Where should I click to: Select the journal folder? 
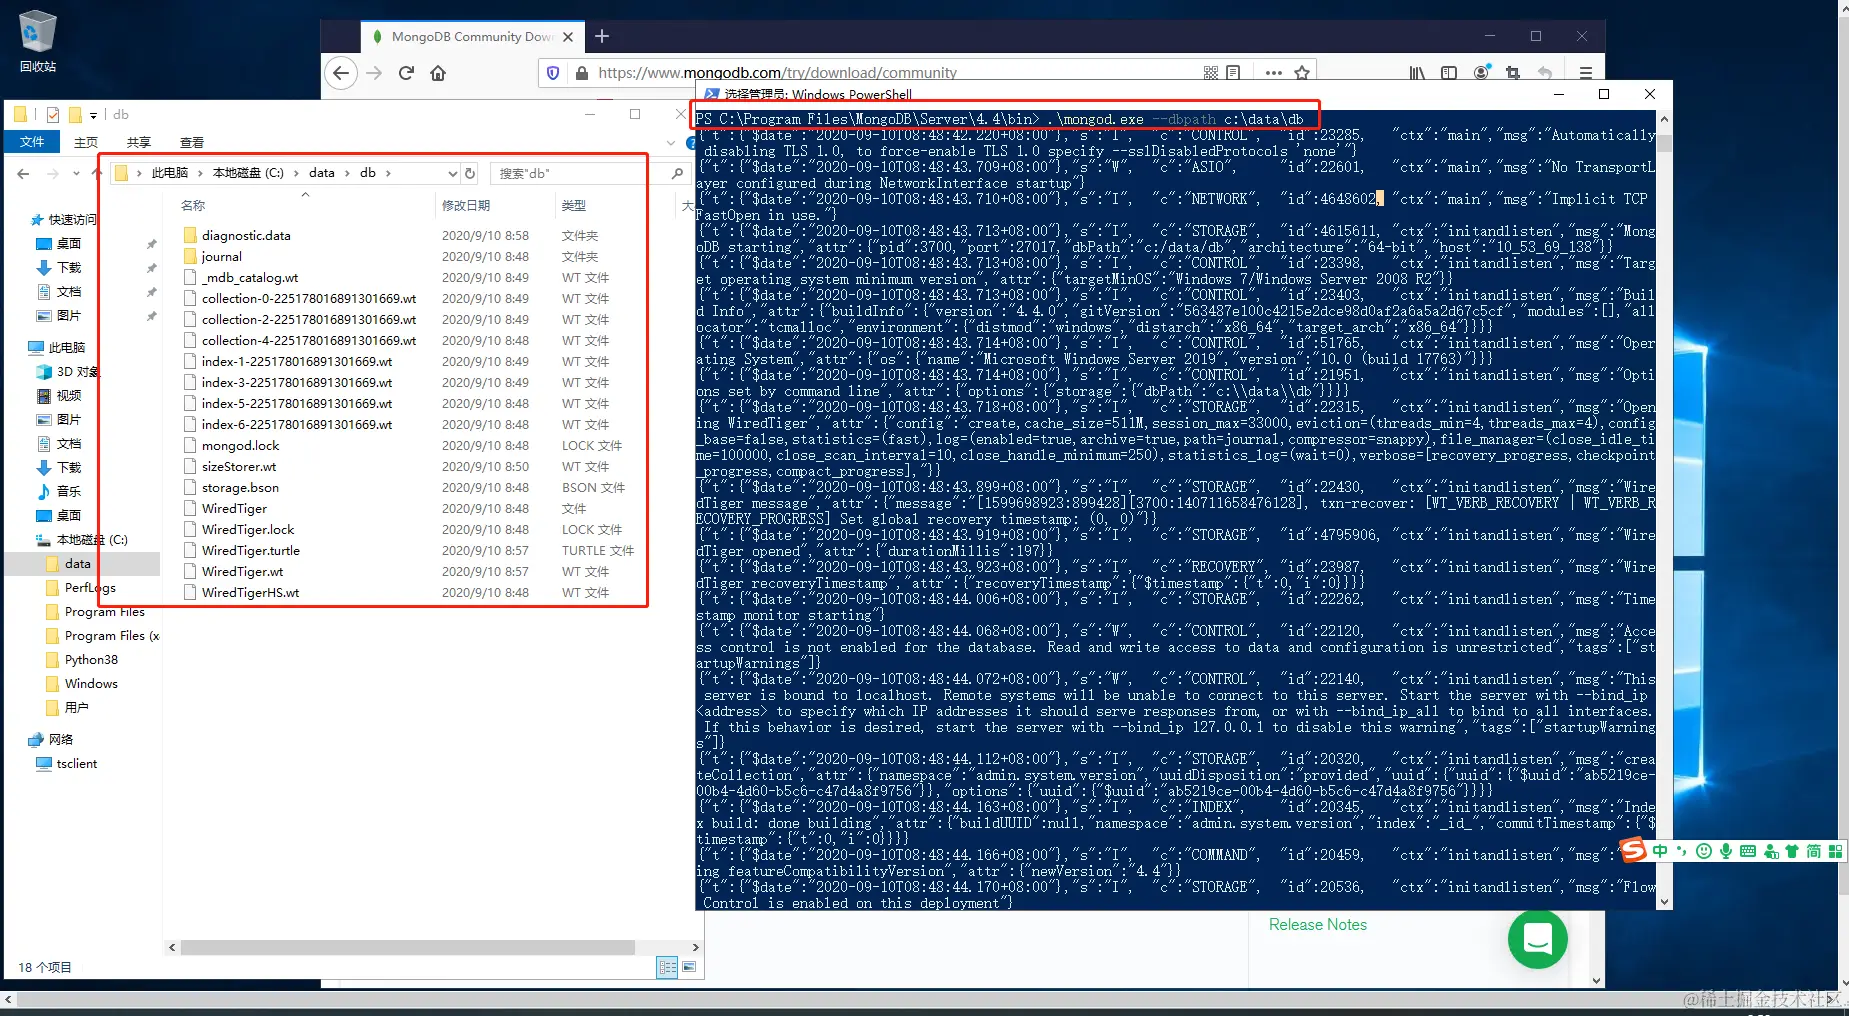click(222, 257)
